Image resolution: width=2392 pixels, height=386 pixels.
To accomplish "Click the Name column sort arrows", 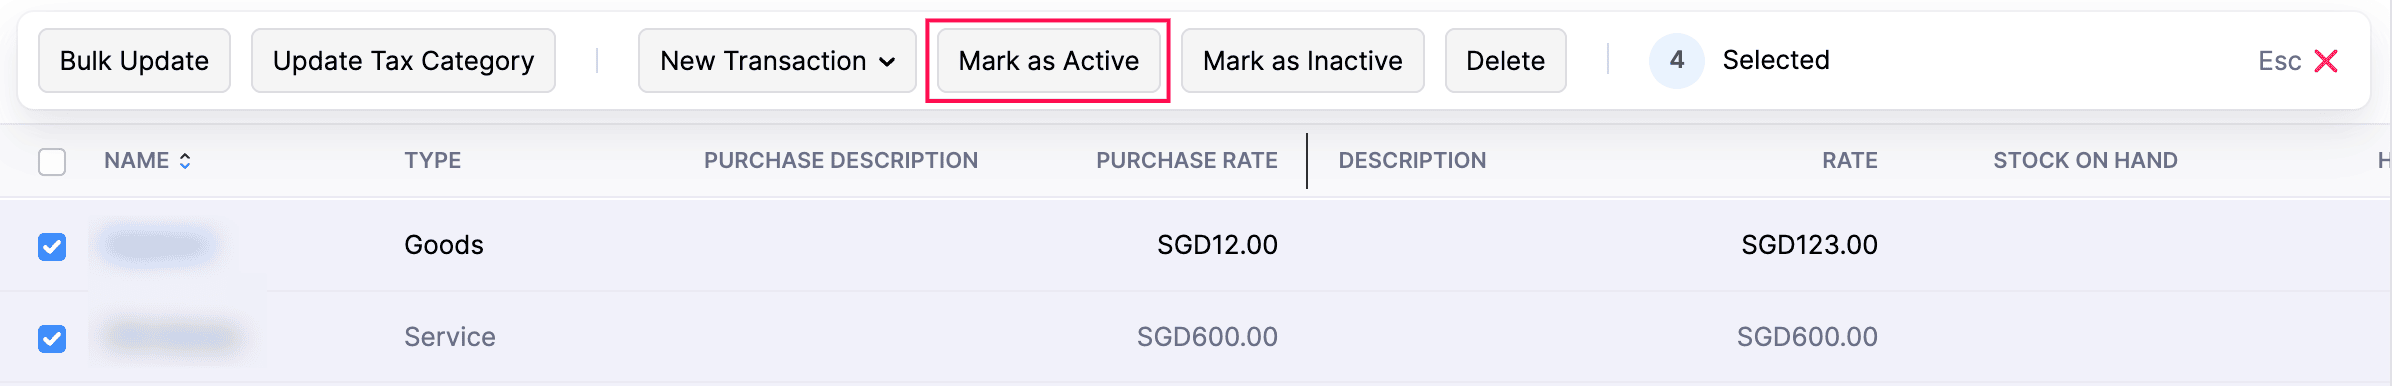I will pyautogui.click(x=185, y=161).
